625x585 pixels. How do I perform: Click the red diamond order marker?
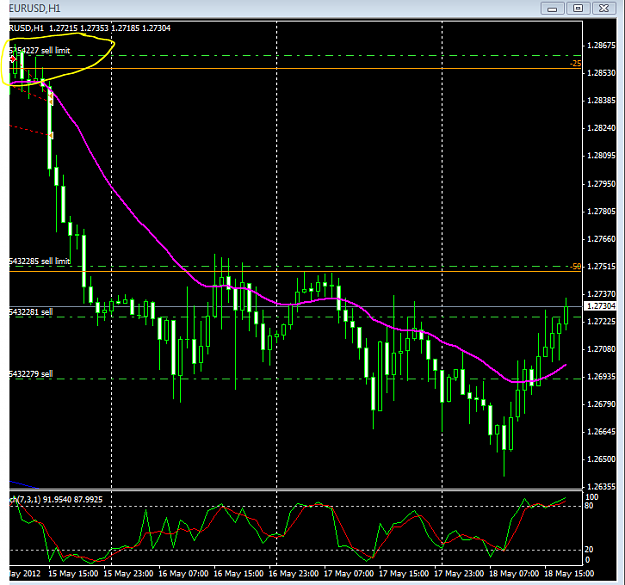coord(13,59)
